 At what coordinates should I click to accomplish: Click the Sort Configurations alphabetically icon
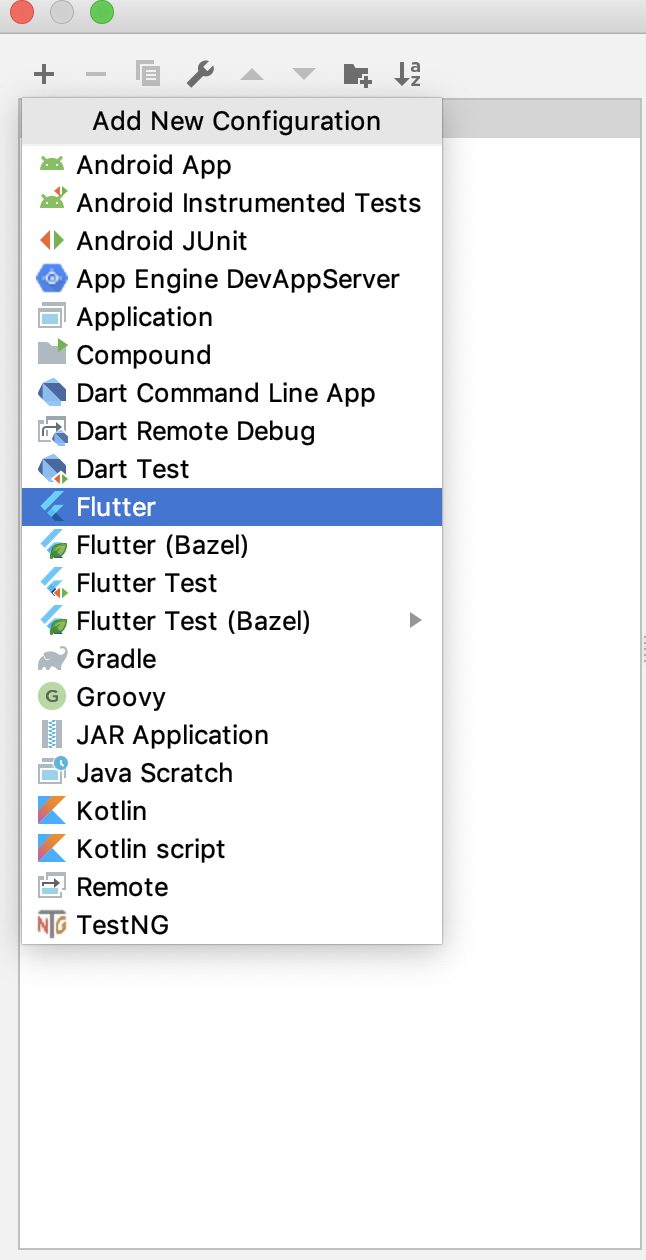pyautogui.click(x=408, y=74)
